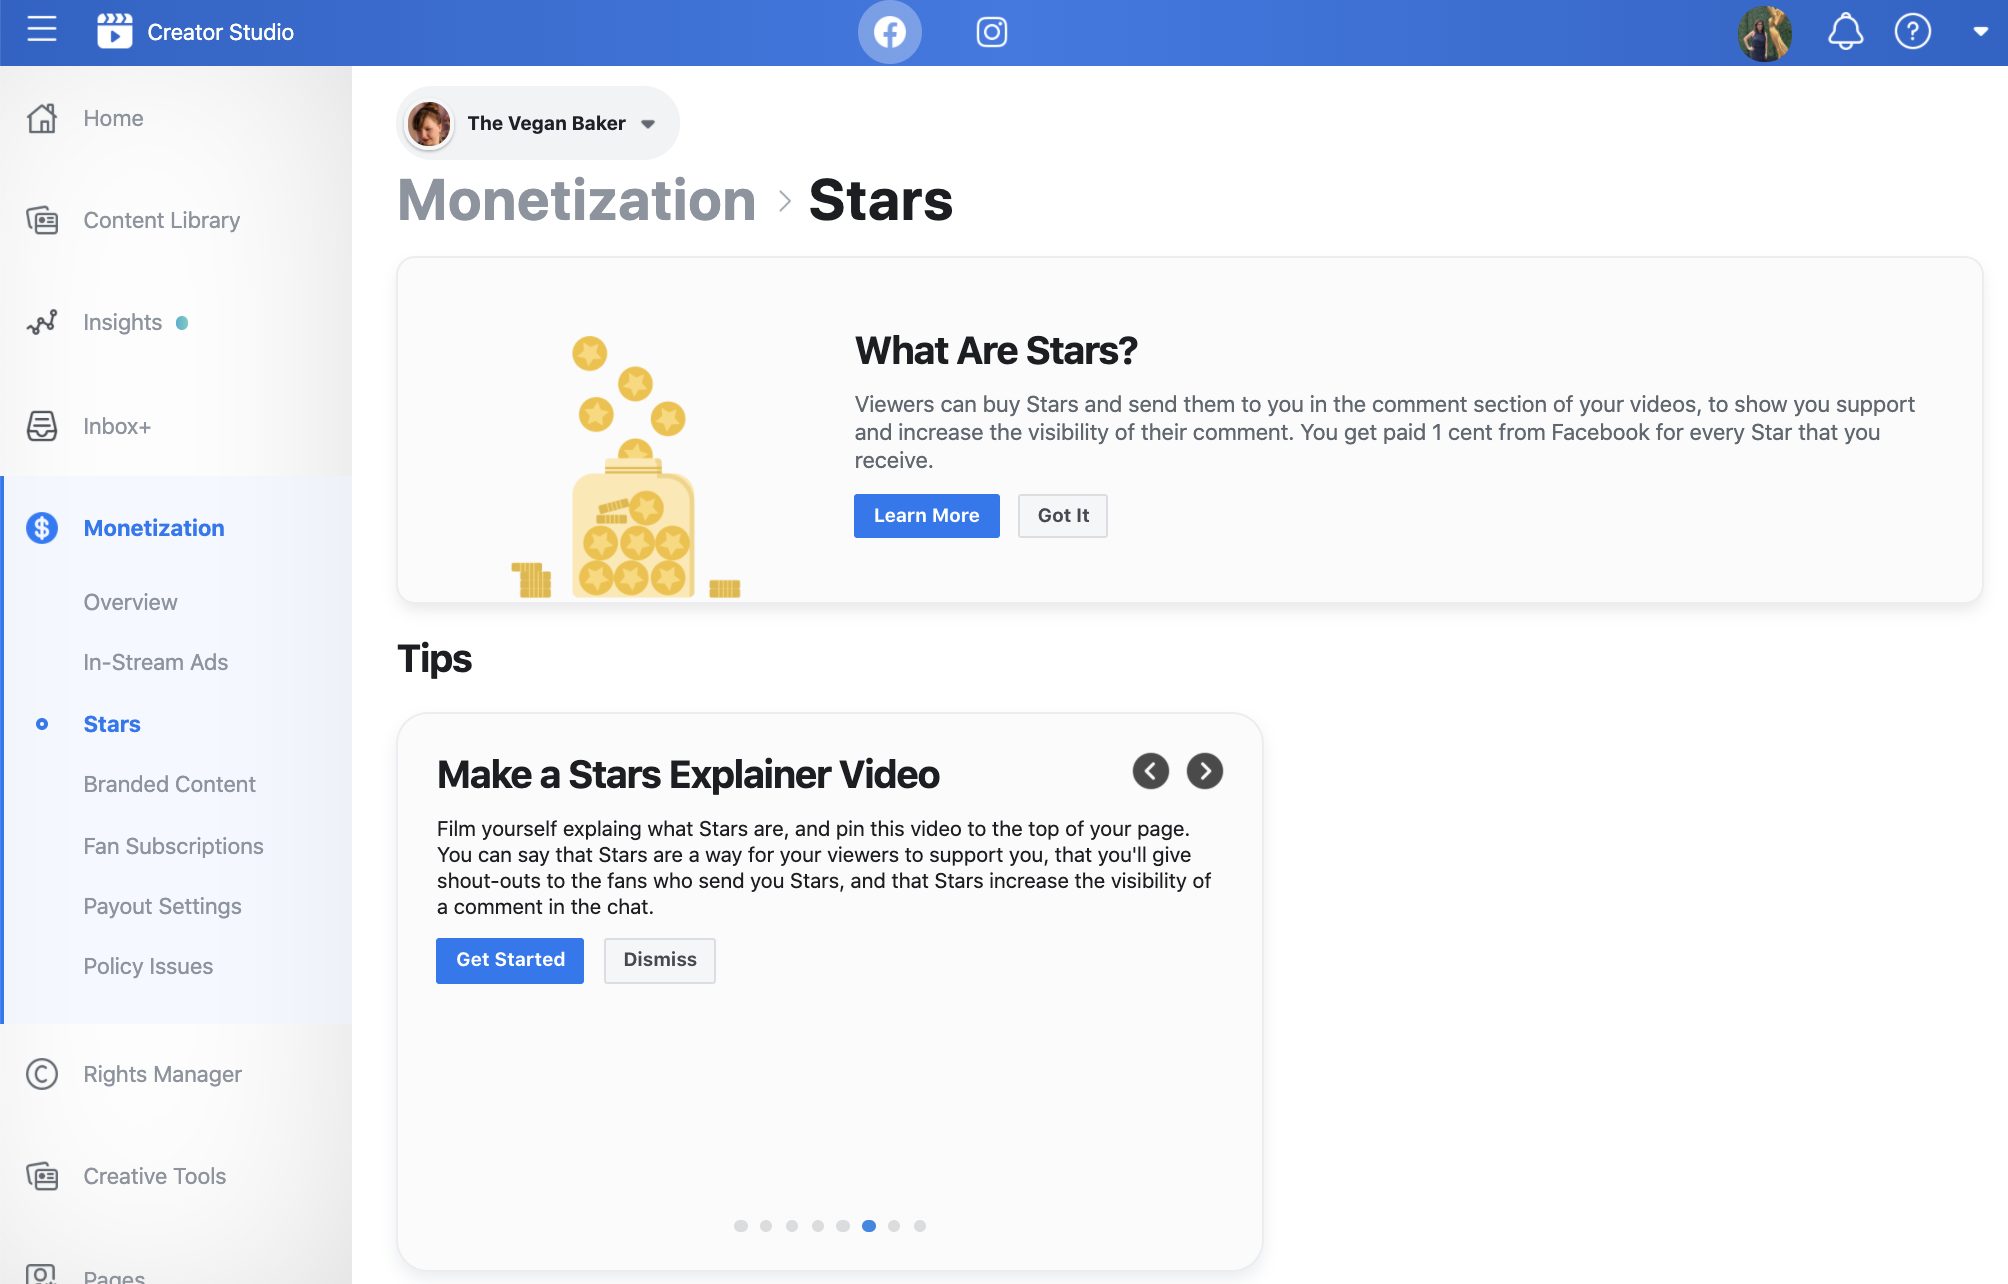Screen dimensions: 2008x1284
Task: Open The Vegan Baker page selector dropdown
Action: pos(538,123)
